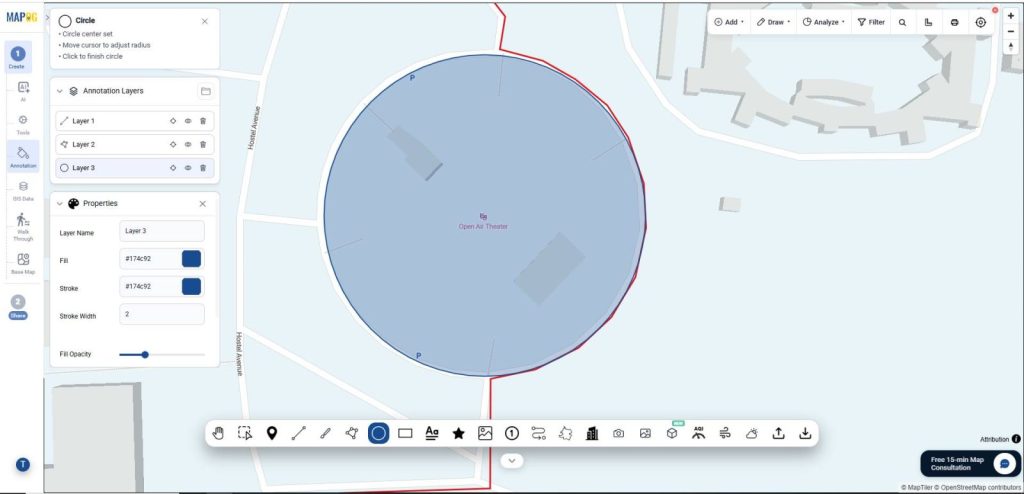Image resolution: width=1024 pixels, height=494 pixels.
Task: Toggle visibility of Layer 2
Action: 187,144
